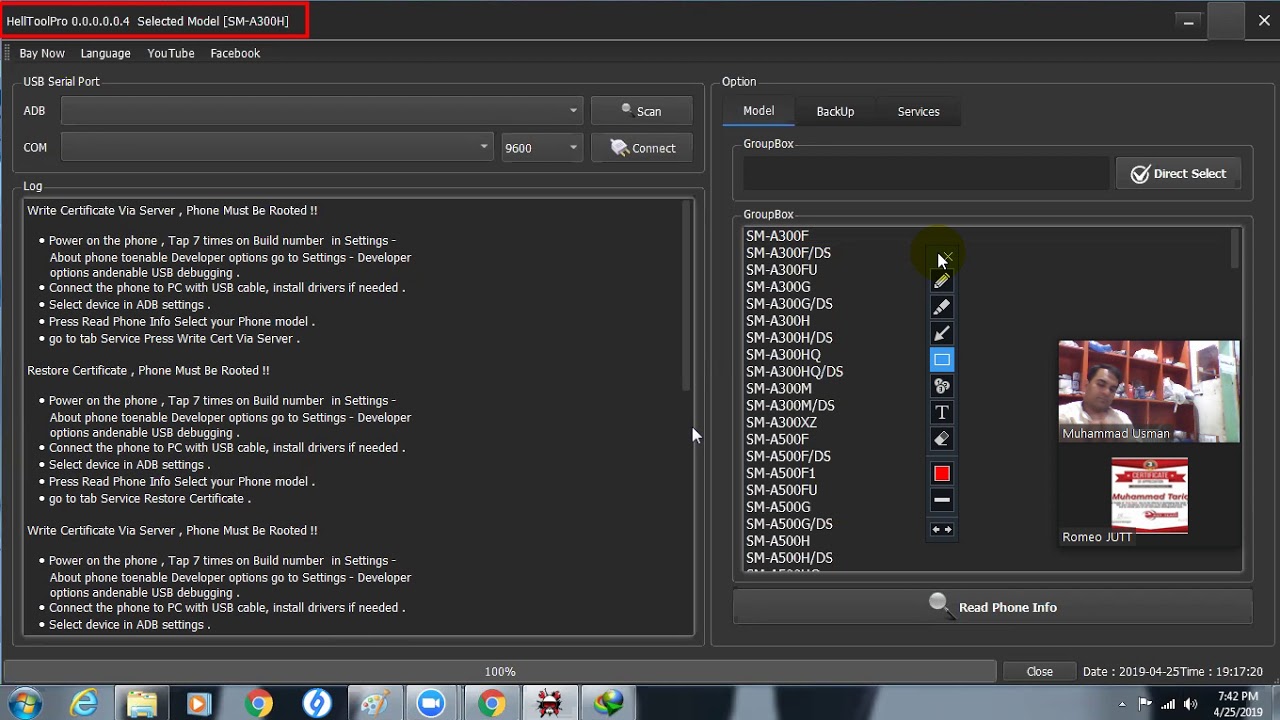Select SM-A500G/DS in model list
Image resolution: width=1280 pixels, height=720 pixels.
789,524
